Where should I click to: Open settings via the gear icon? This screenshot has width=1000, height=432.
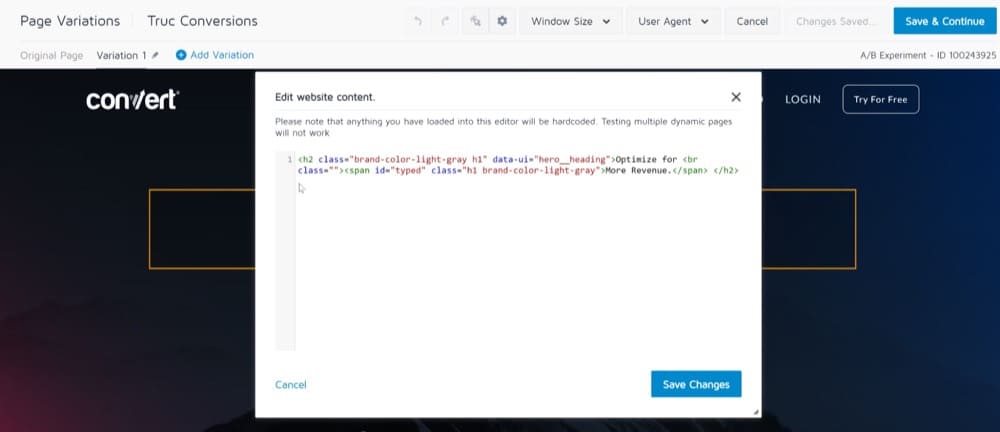(501, 21)
